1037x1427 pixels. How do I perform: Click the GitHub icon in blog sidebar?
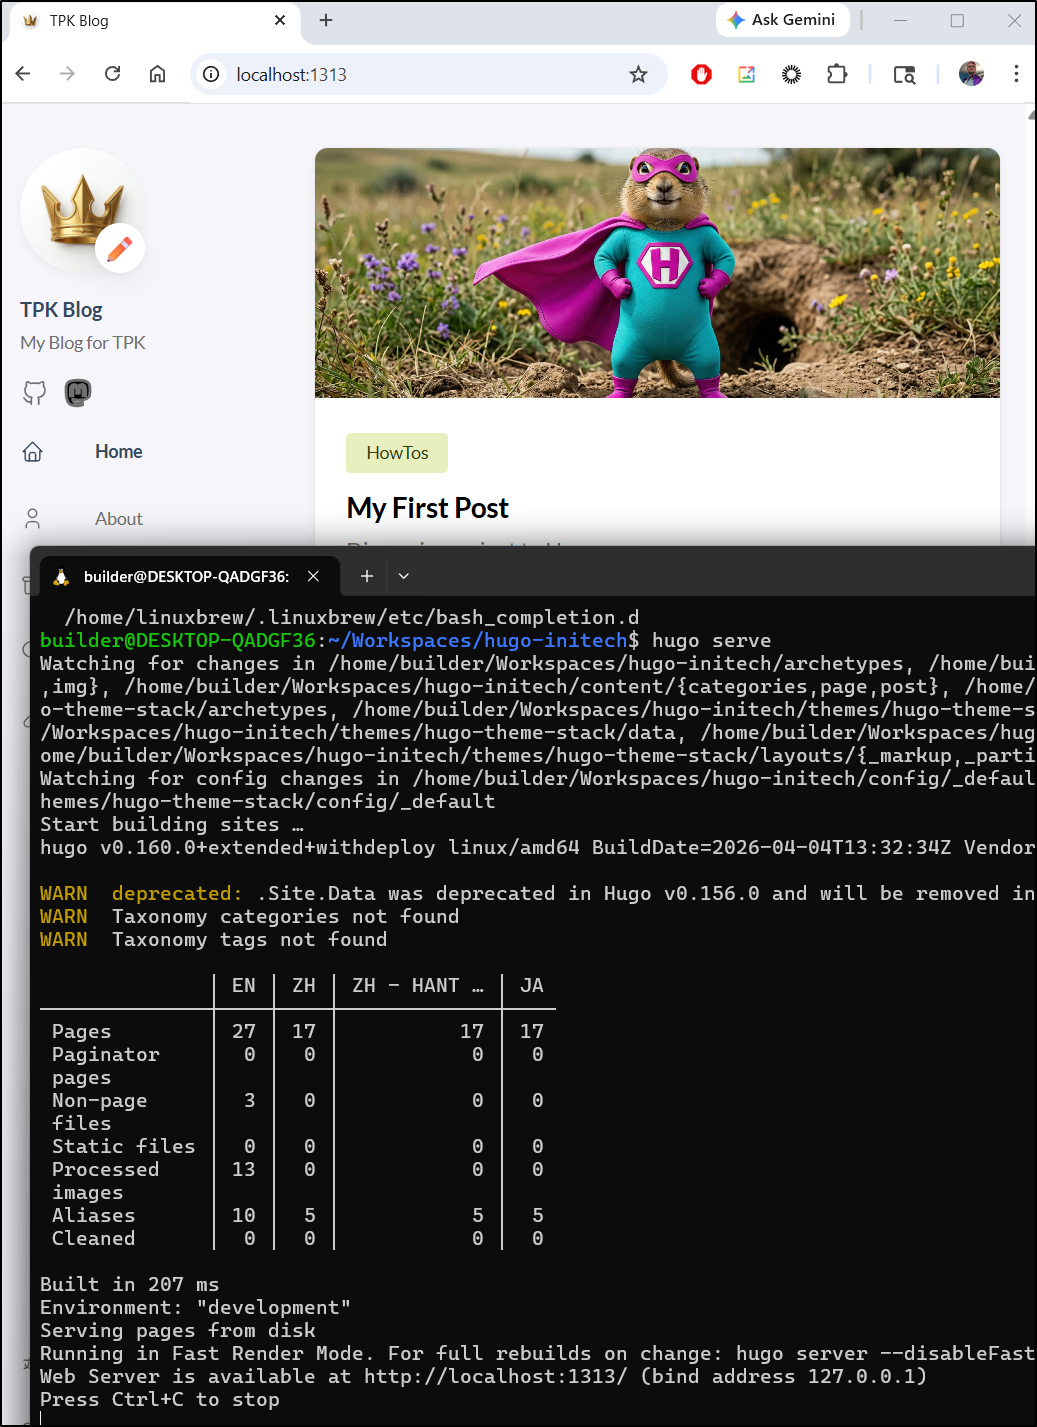35,393
